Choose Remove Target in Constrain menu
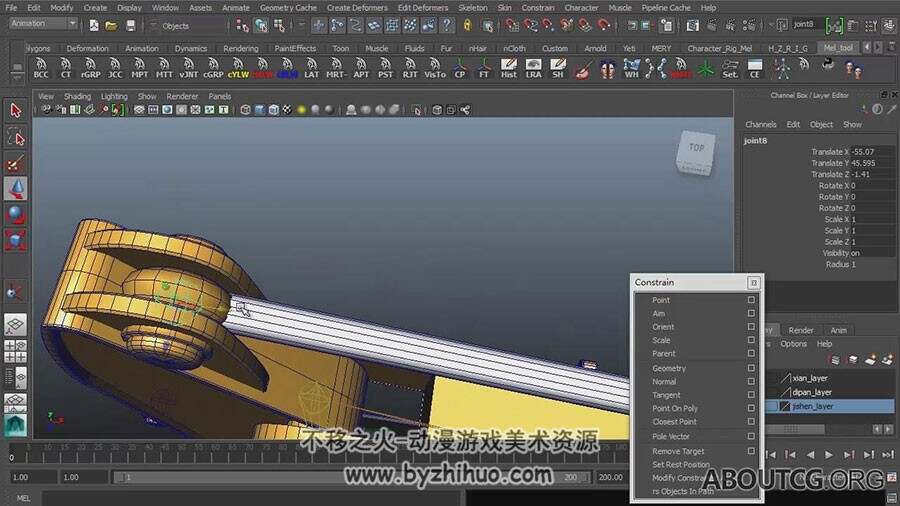 point(678,451)
